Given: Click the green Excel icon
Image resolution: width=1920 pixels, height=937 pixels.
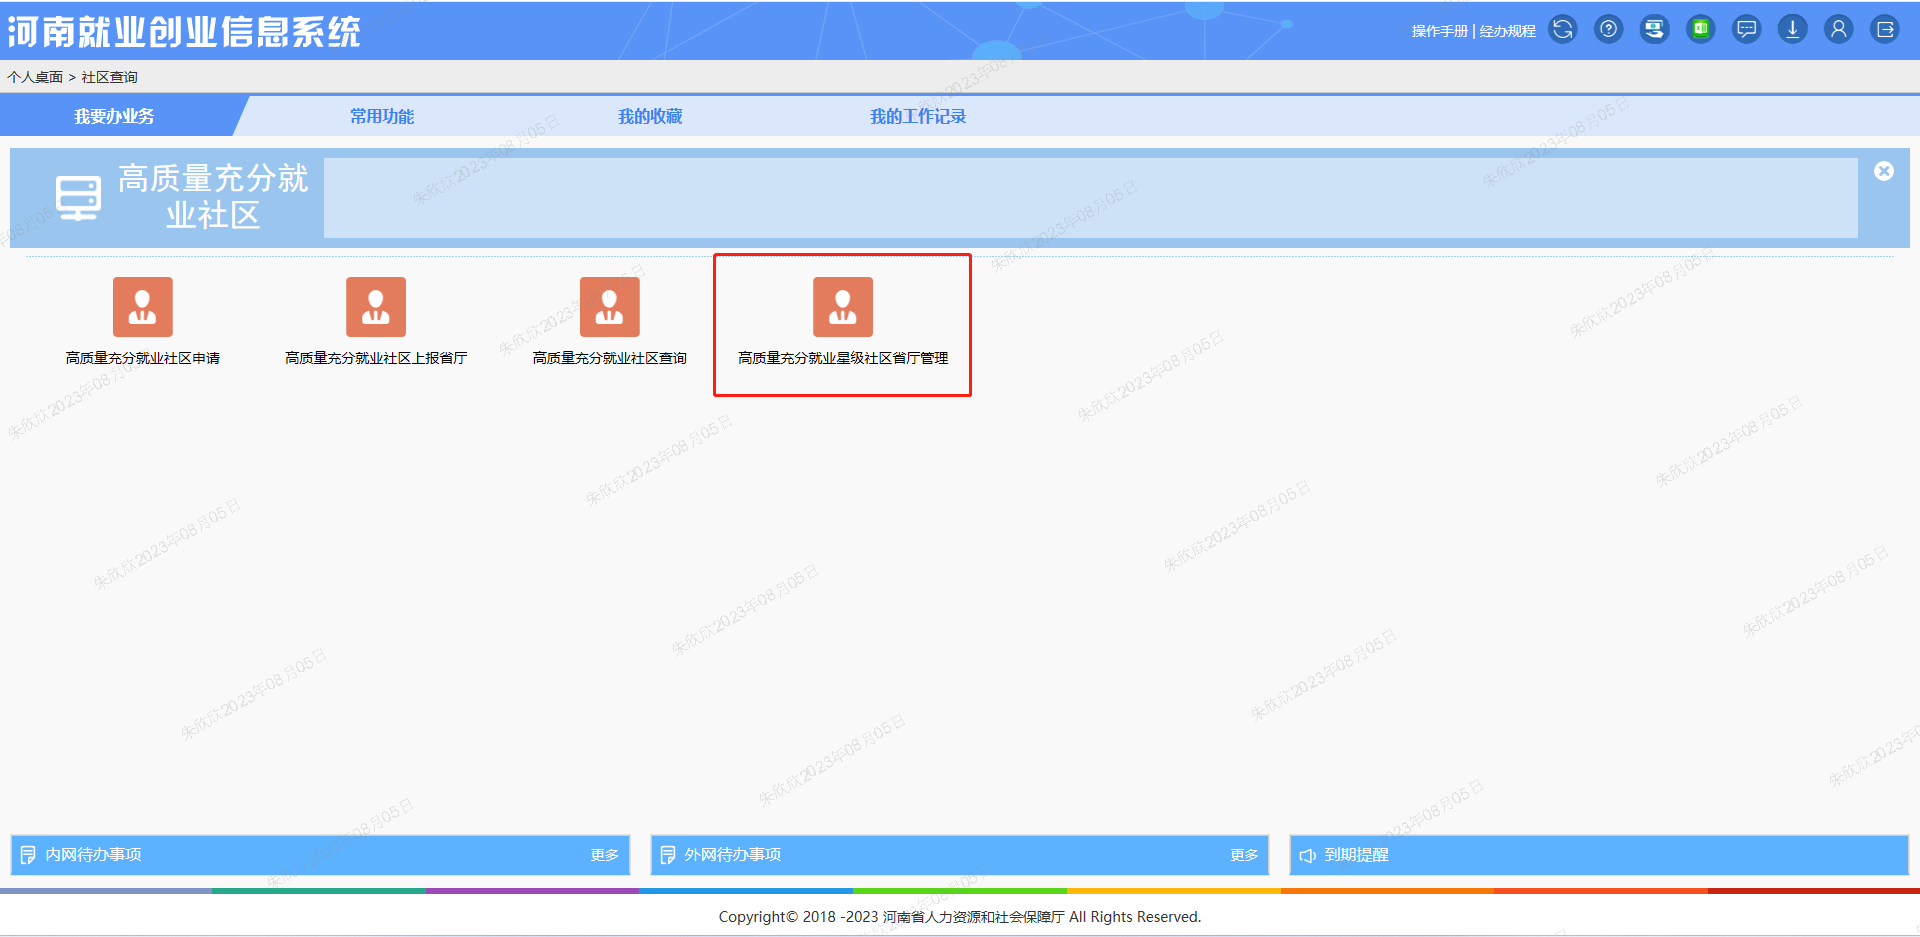Looking at the screenshot, I should coord(1700,30).
